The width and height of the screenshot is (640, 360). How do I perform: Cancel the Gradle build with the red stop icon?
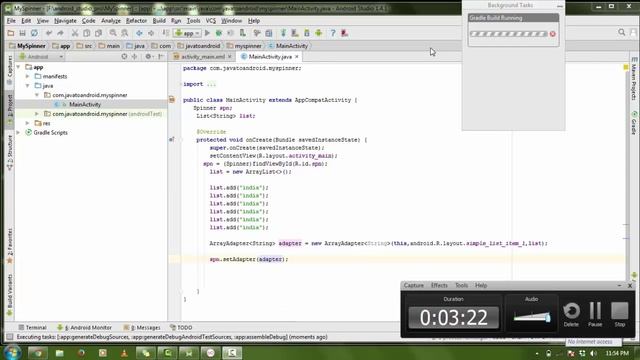tap(553, 34)
